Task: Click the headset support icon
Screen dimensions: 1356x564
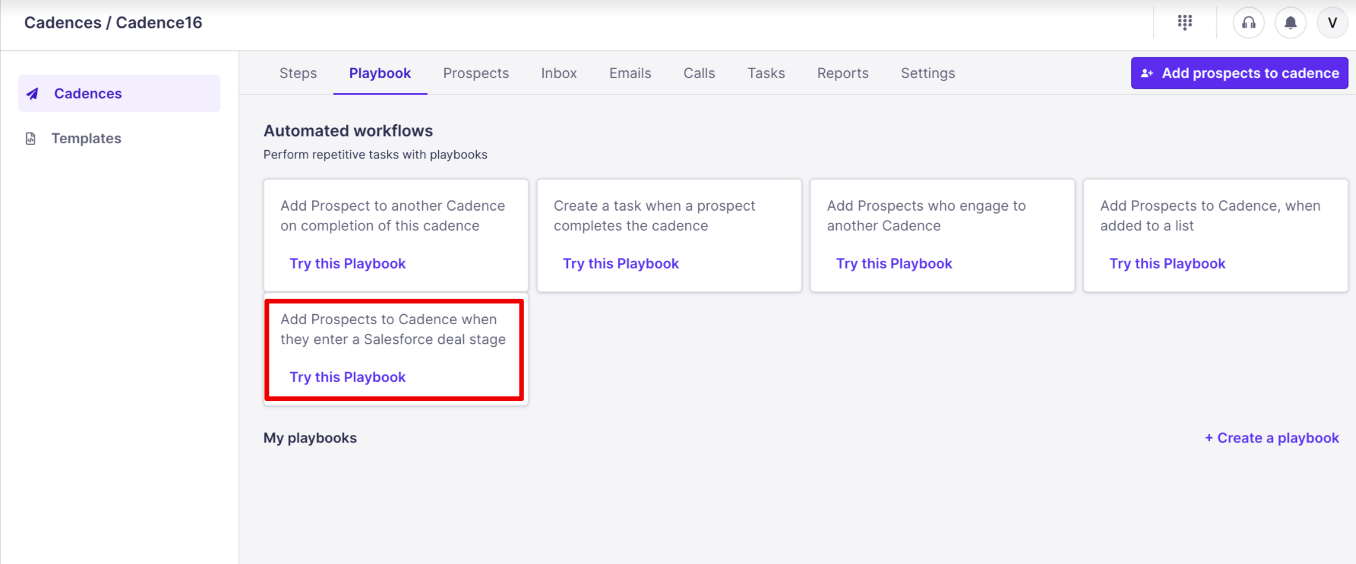Action: coord(1248,23)
